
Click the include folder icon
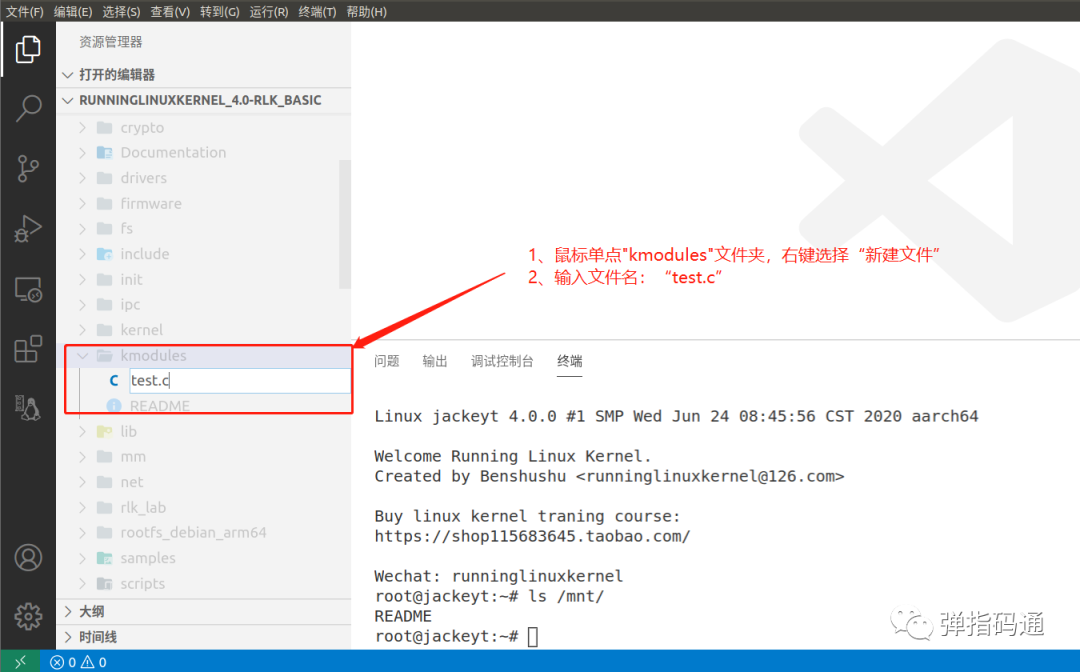tap(105, 254)
